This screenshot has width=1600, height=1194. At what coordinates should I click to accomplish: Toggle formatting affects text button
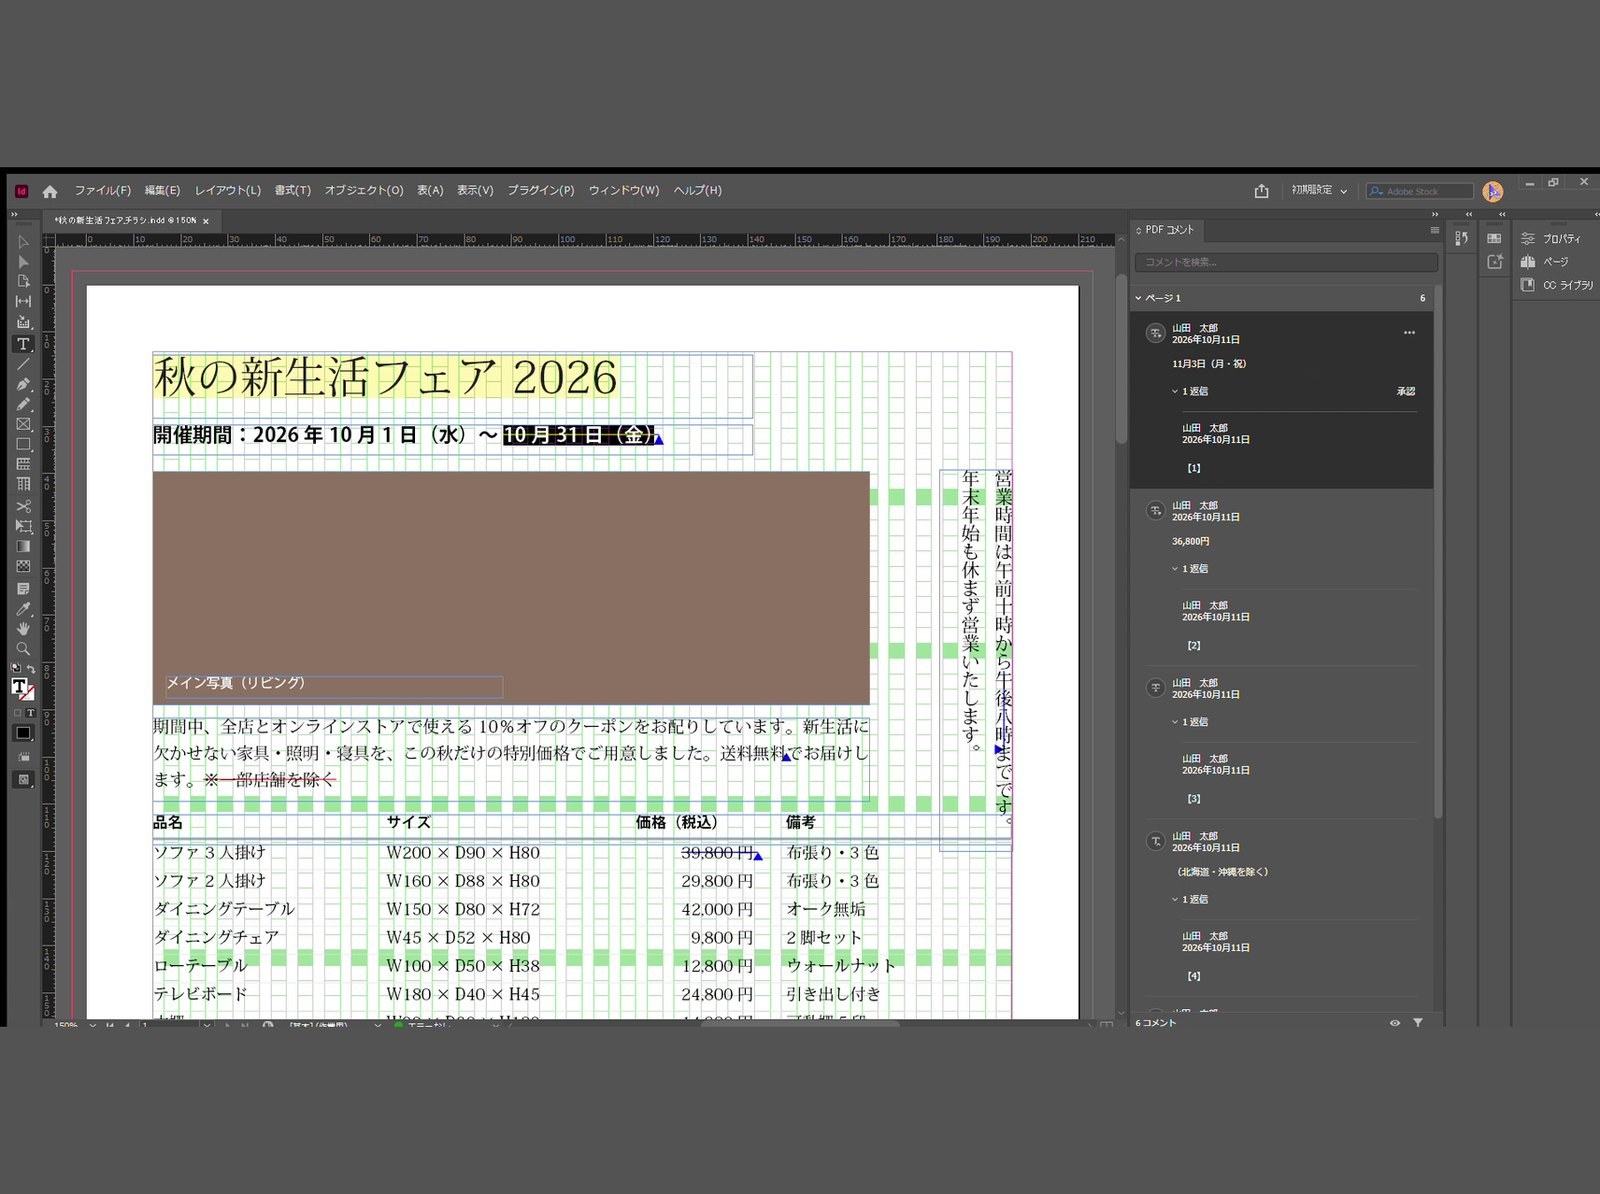31,713
